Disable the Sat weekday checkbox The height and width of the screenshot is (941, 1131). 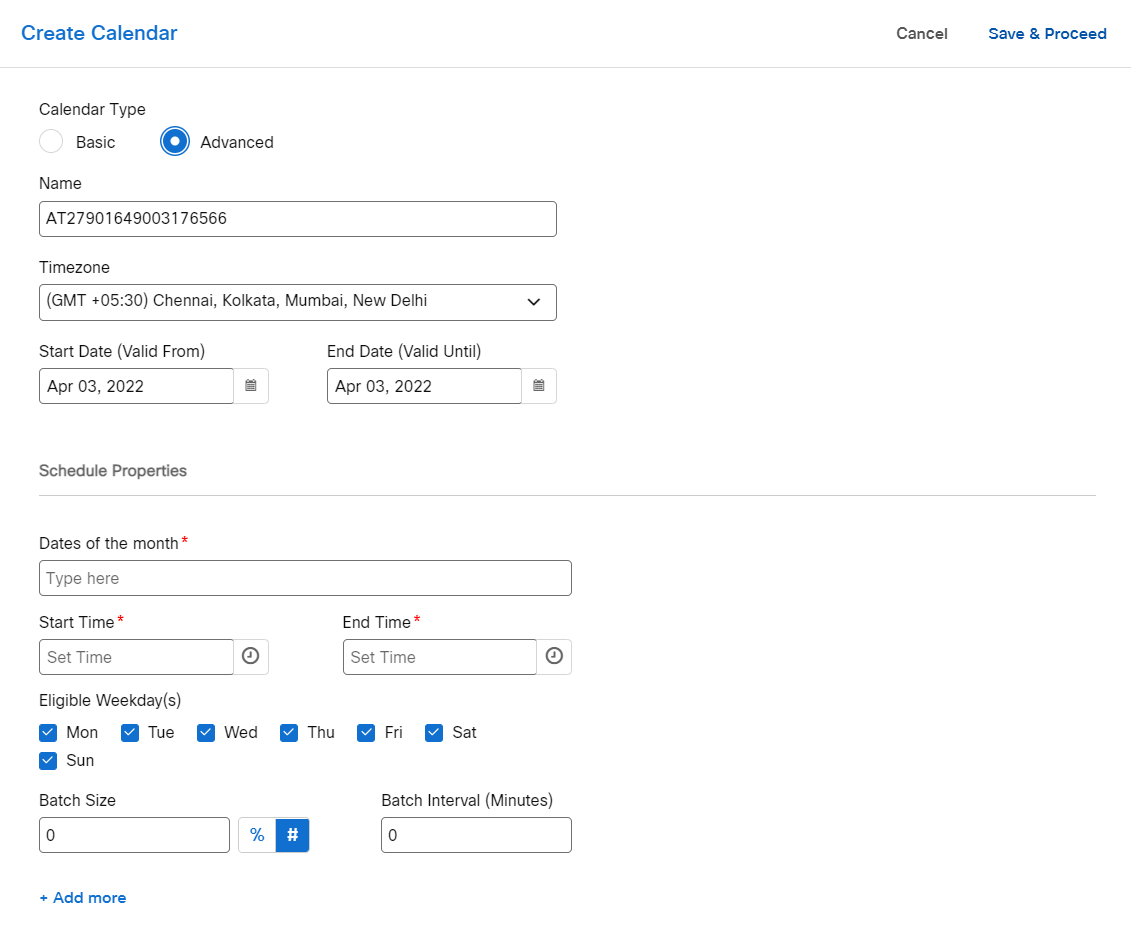(434, 733)
